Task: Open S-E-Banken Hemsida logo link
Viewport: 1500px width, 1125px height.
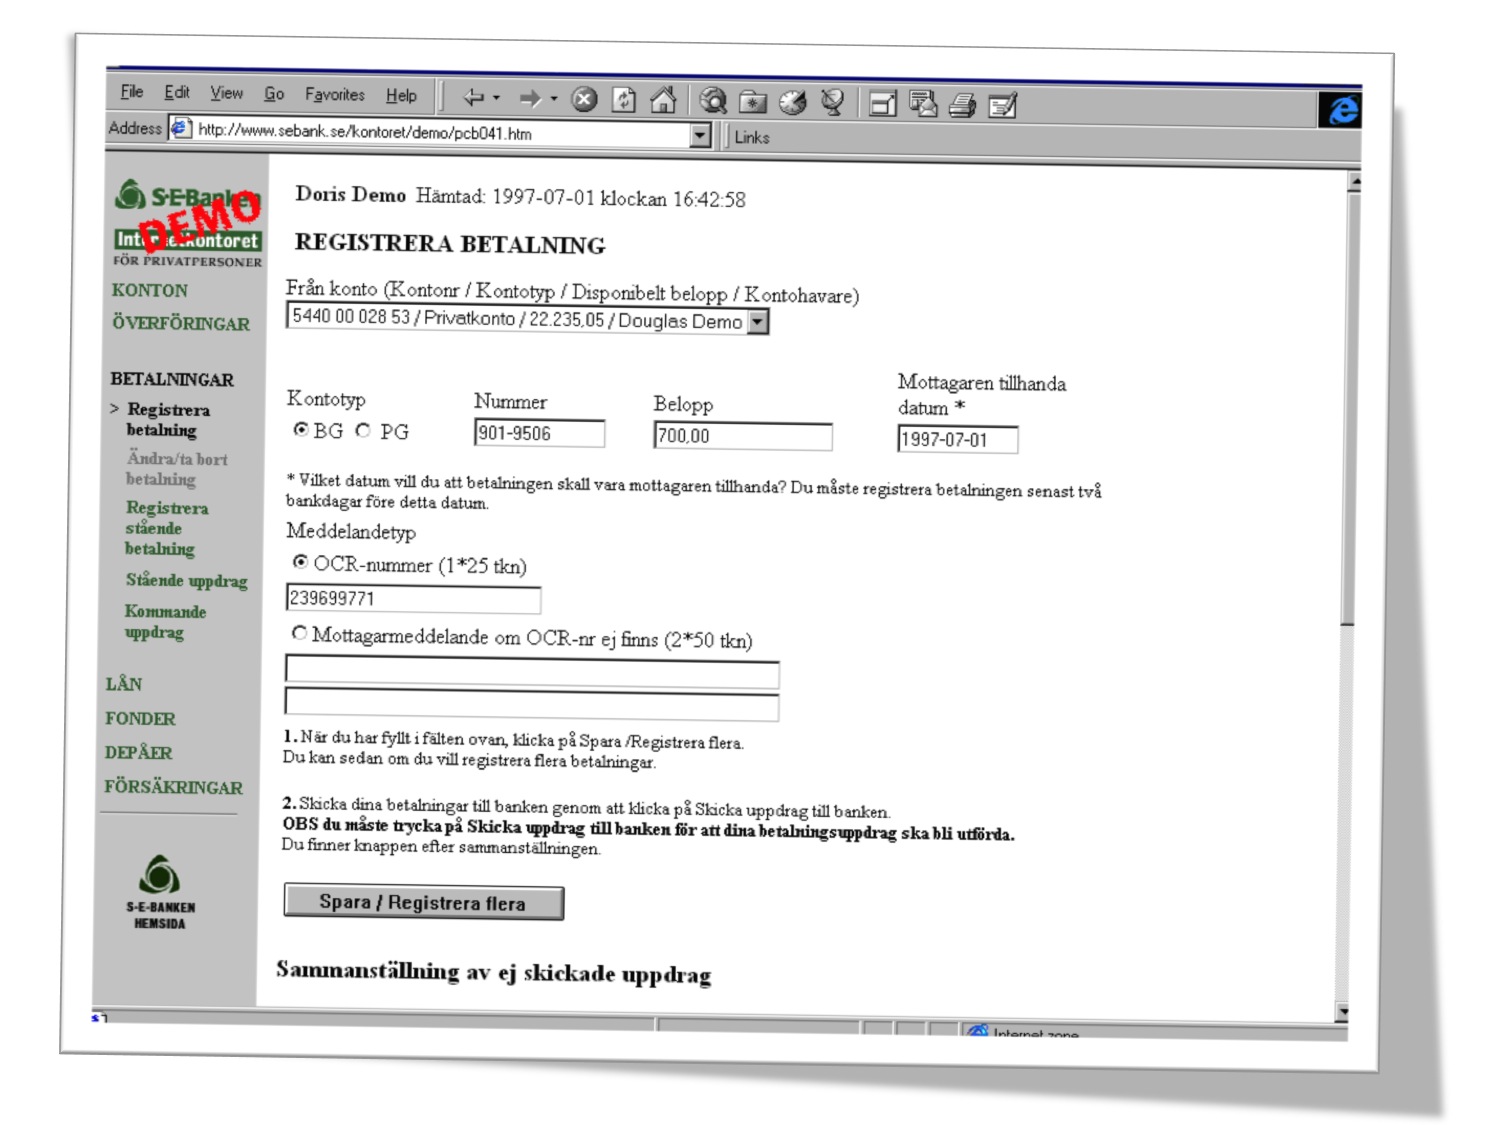Action: pos(159,892)
